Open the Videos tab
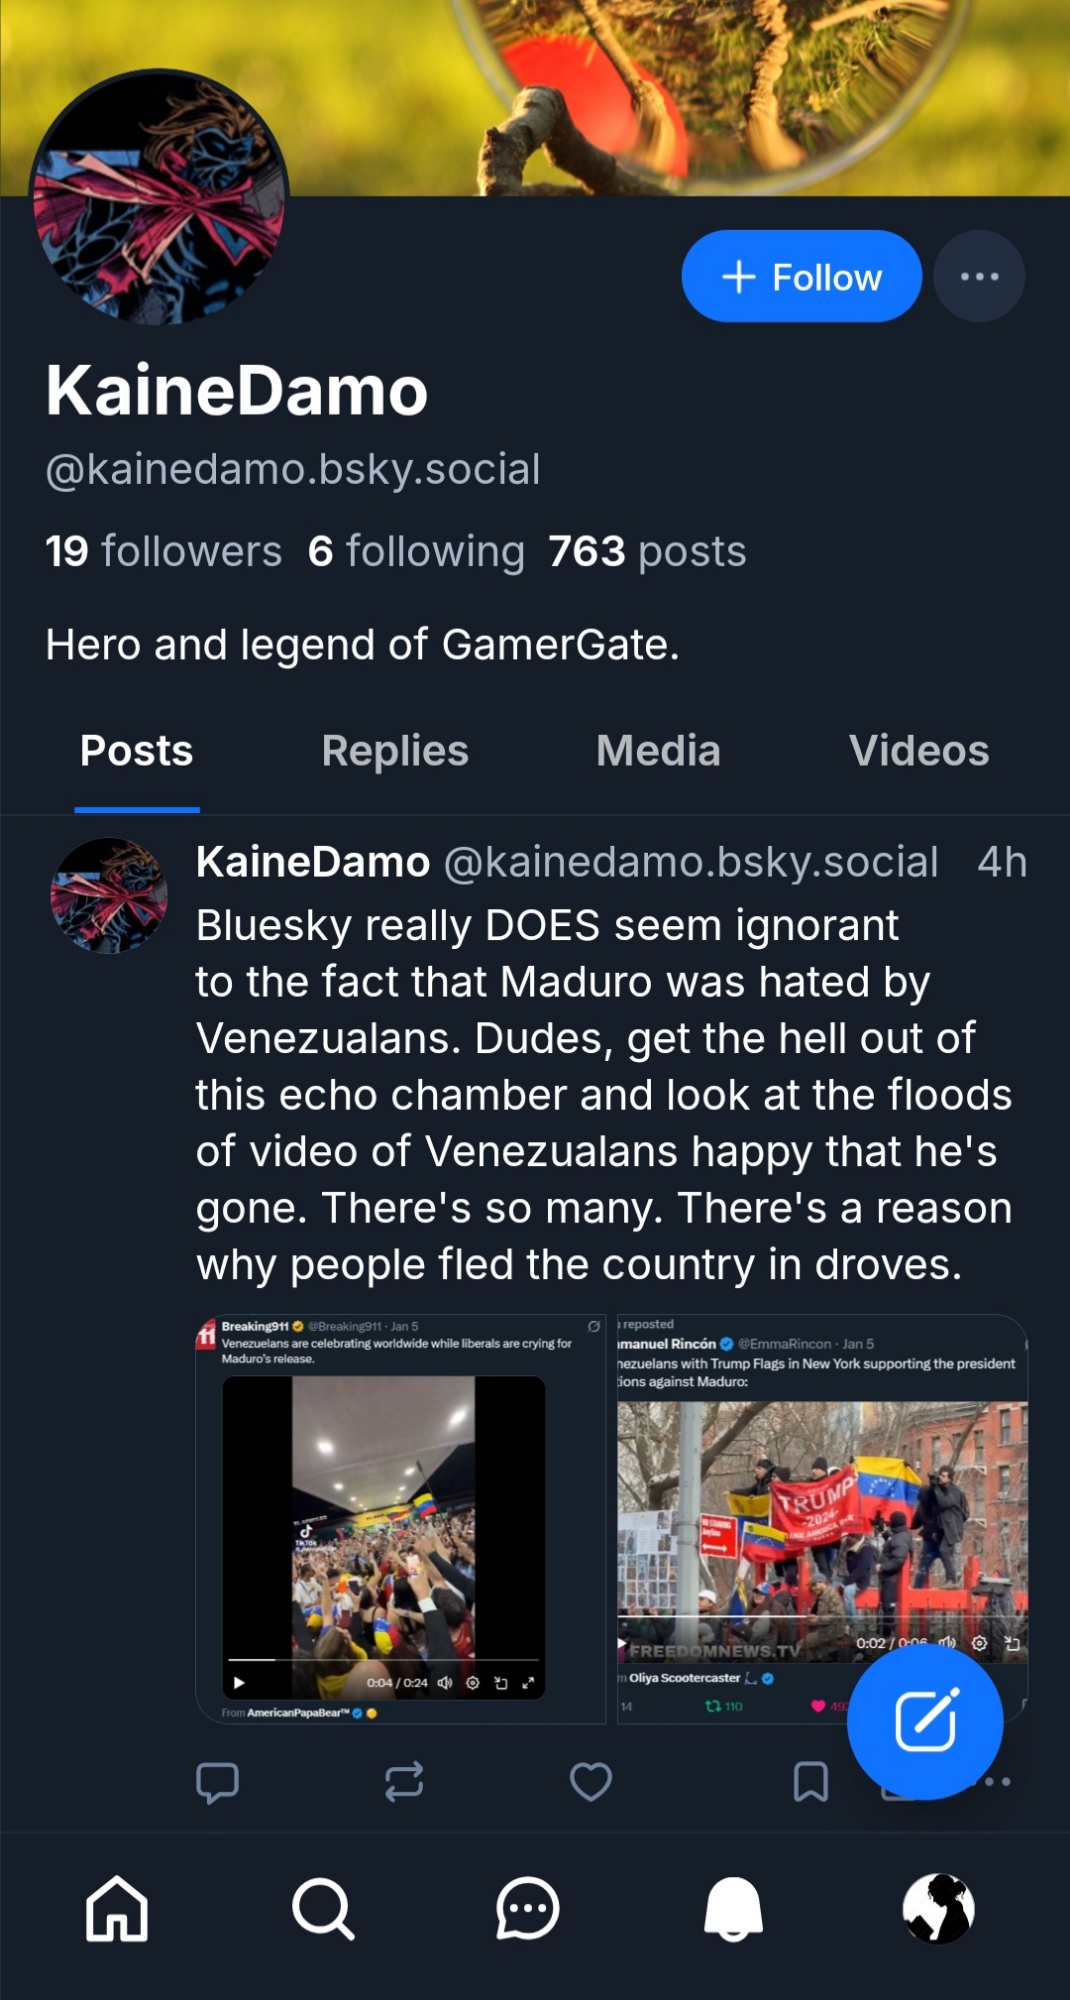This screenshot has width=1070, height=2000. (x=919, y=751)
